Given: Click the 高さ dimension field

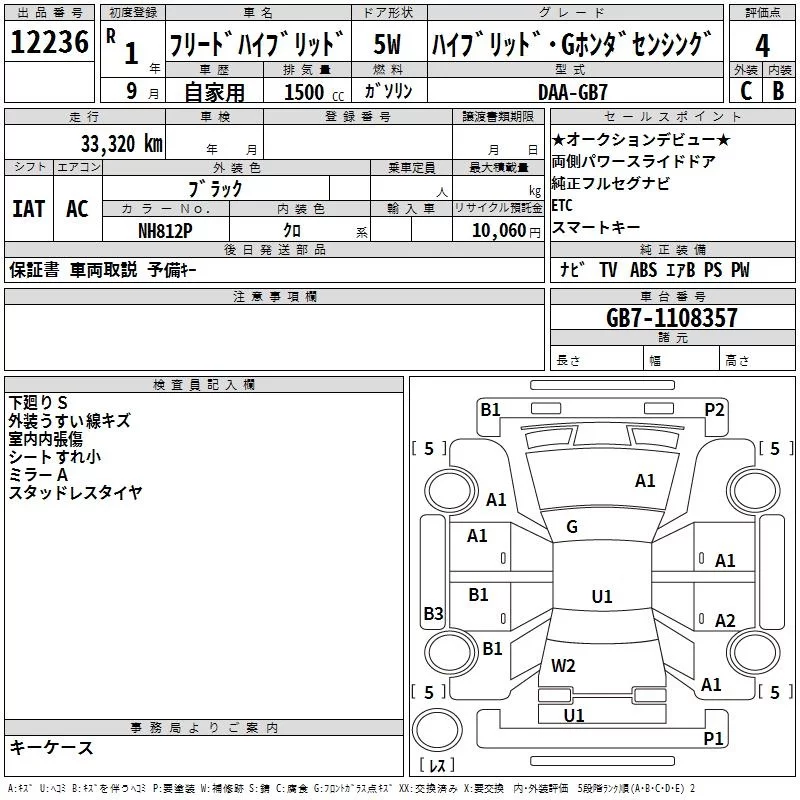Looking at the screenshot, I should pos(757,358).
